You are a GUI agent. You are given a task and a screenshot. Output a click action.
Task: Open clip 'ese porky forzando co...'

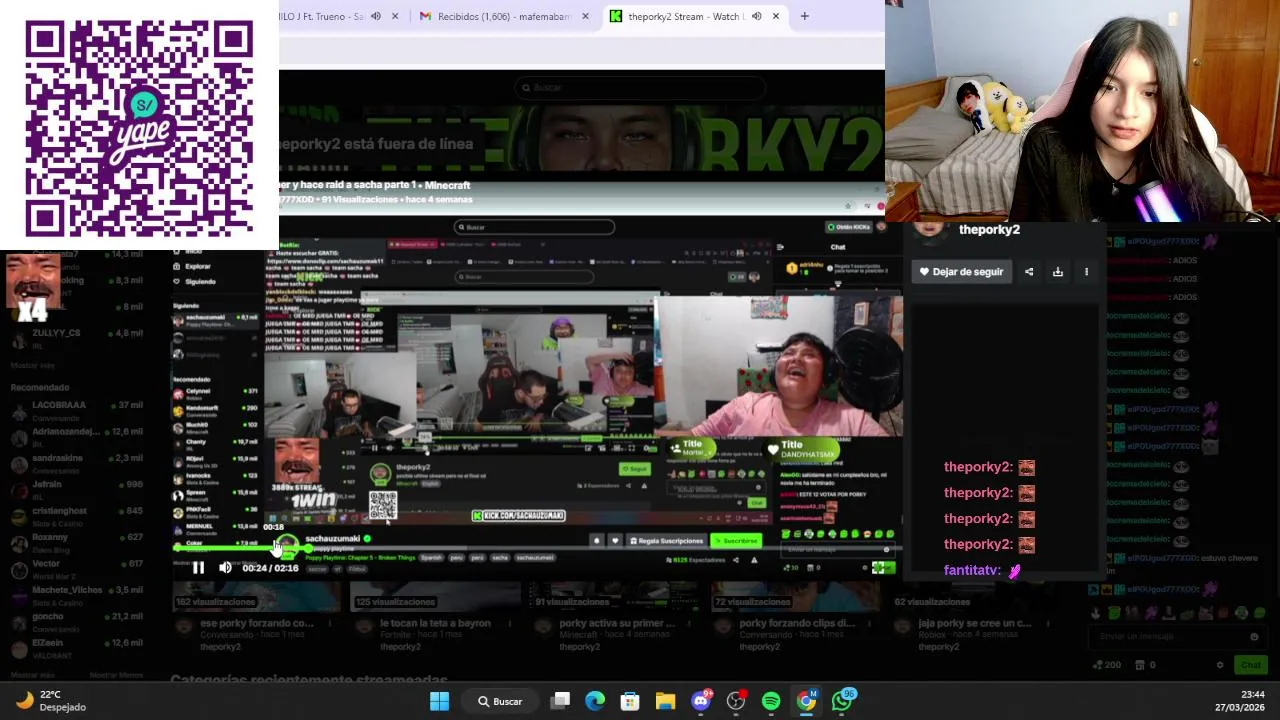click(256, 624)
